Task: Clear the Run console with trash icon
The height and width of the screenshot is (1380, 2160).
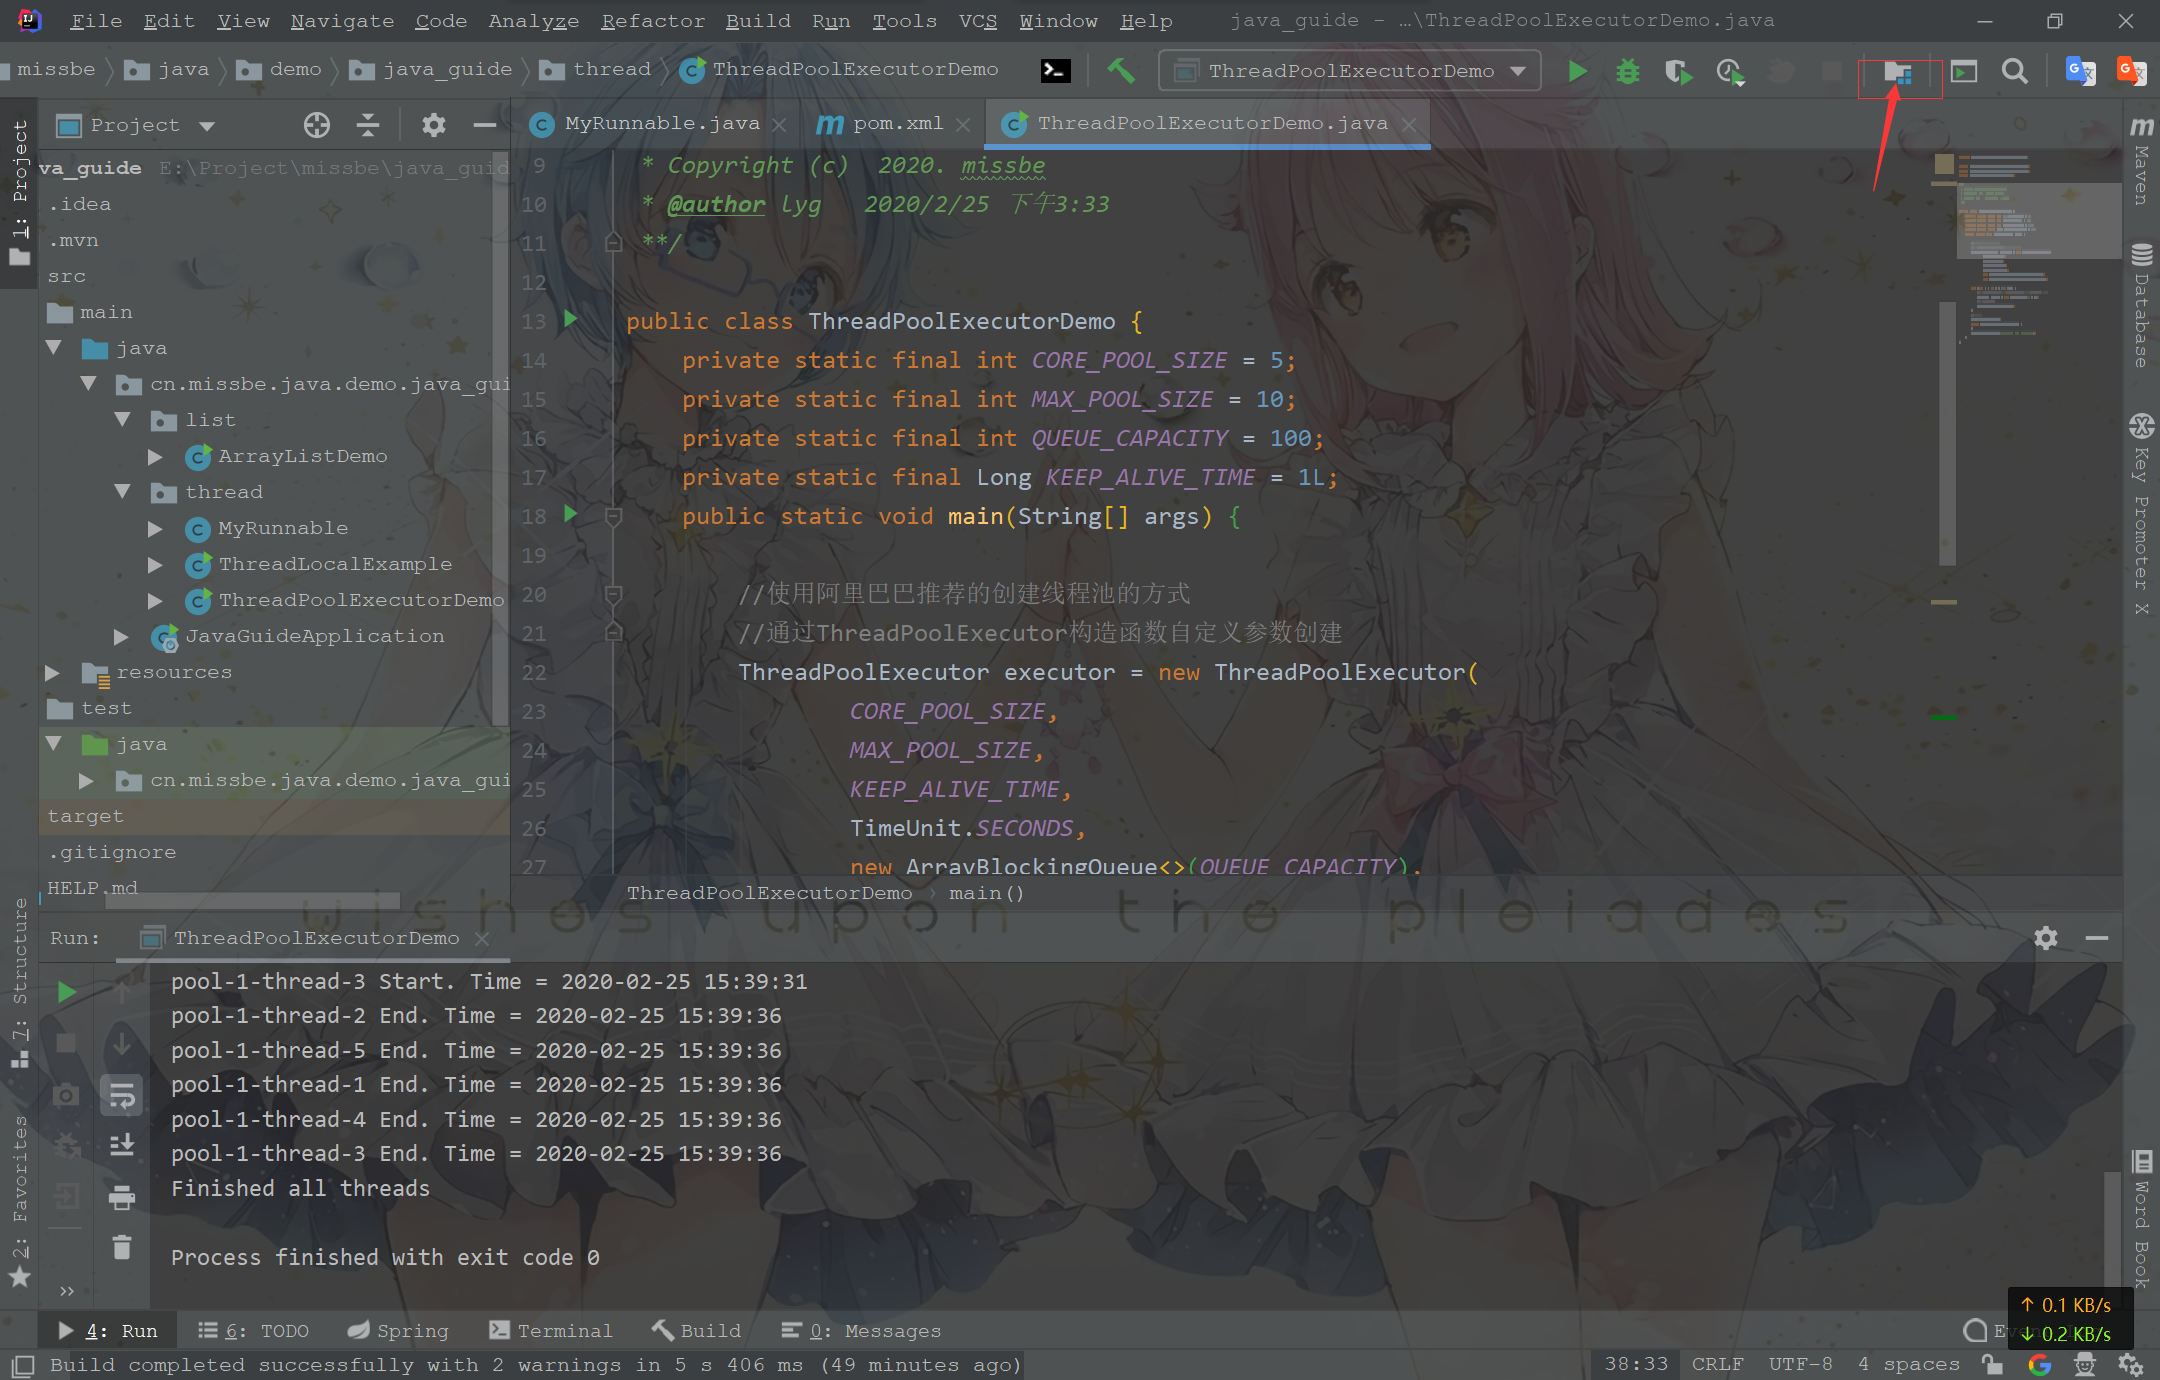Action: tap(122, 1247)
